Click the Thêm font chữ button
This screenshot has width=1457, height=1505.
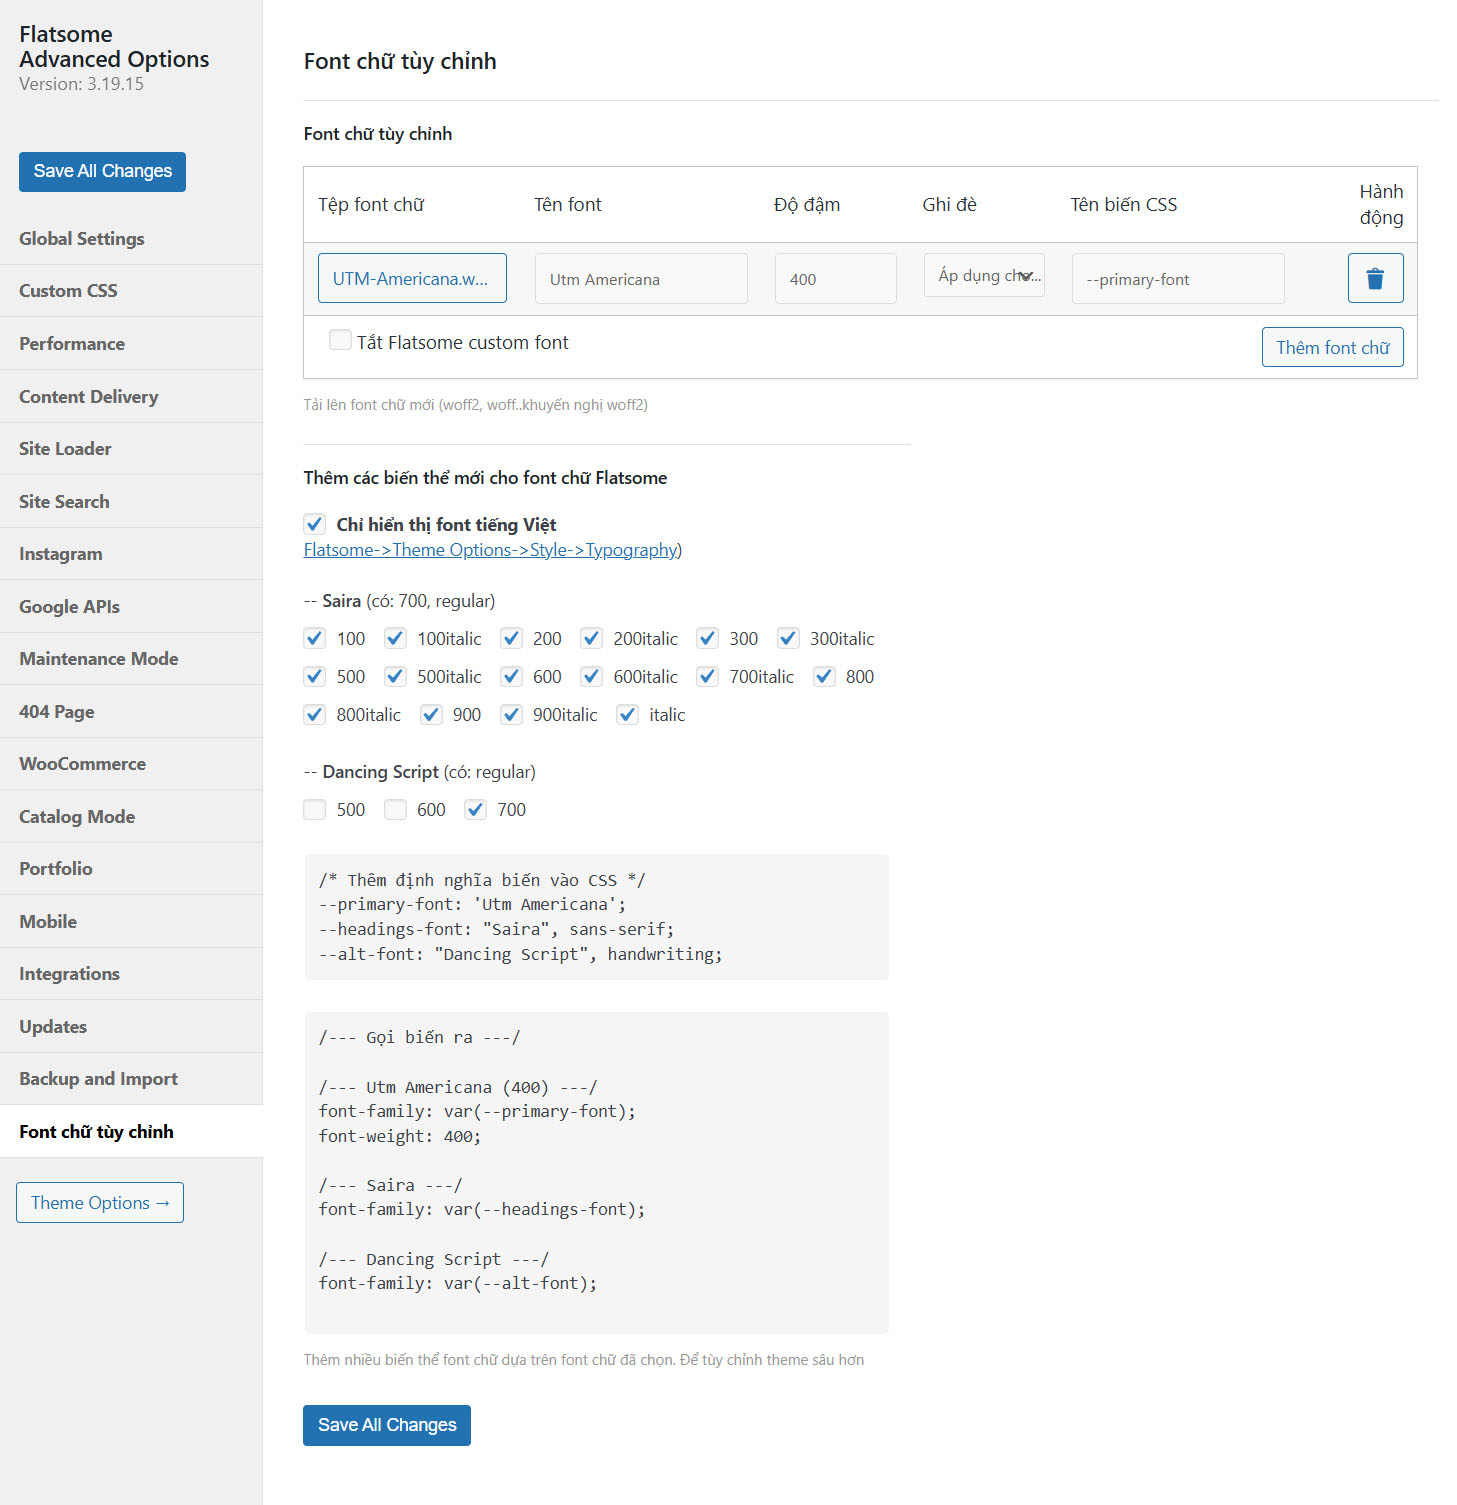coord(1332,347)
